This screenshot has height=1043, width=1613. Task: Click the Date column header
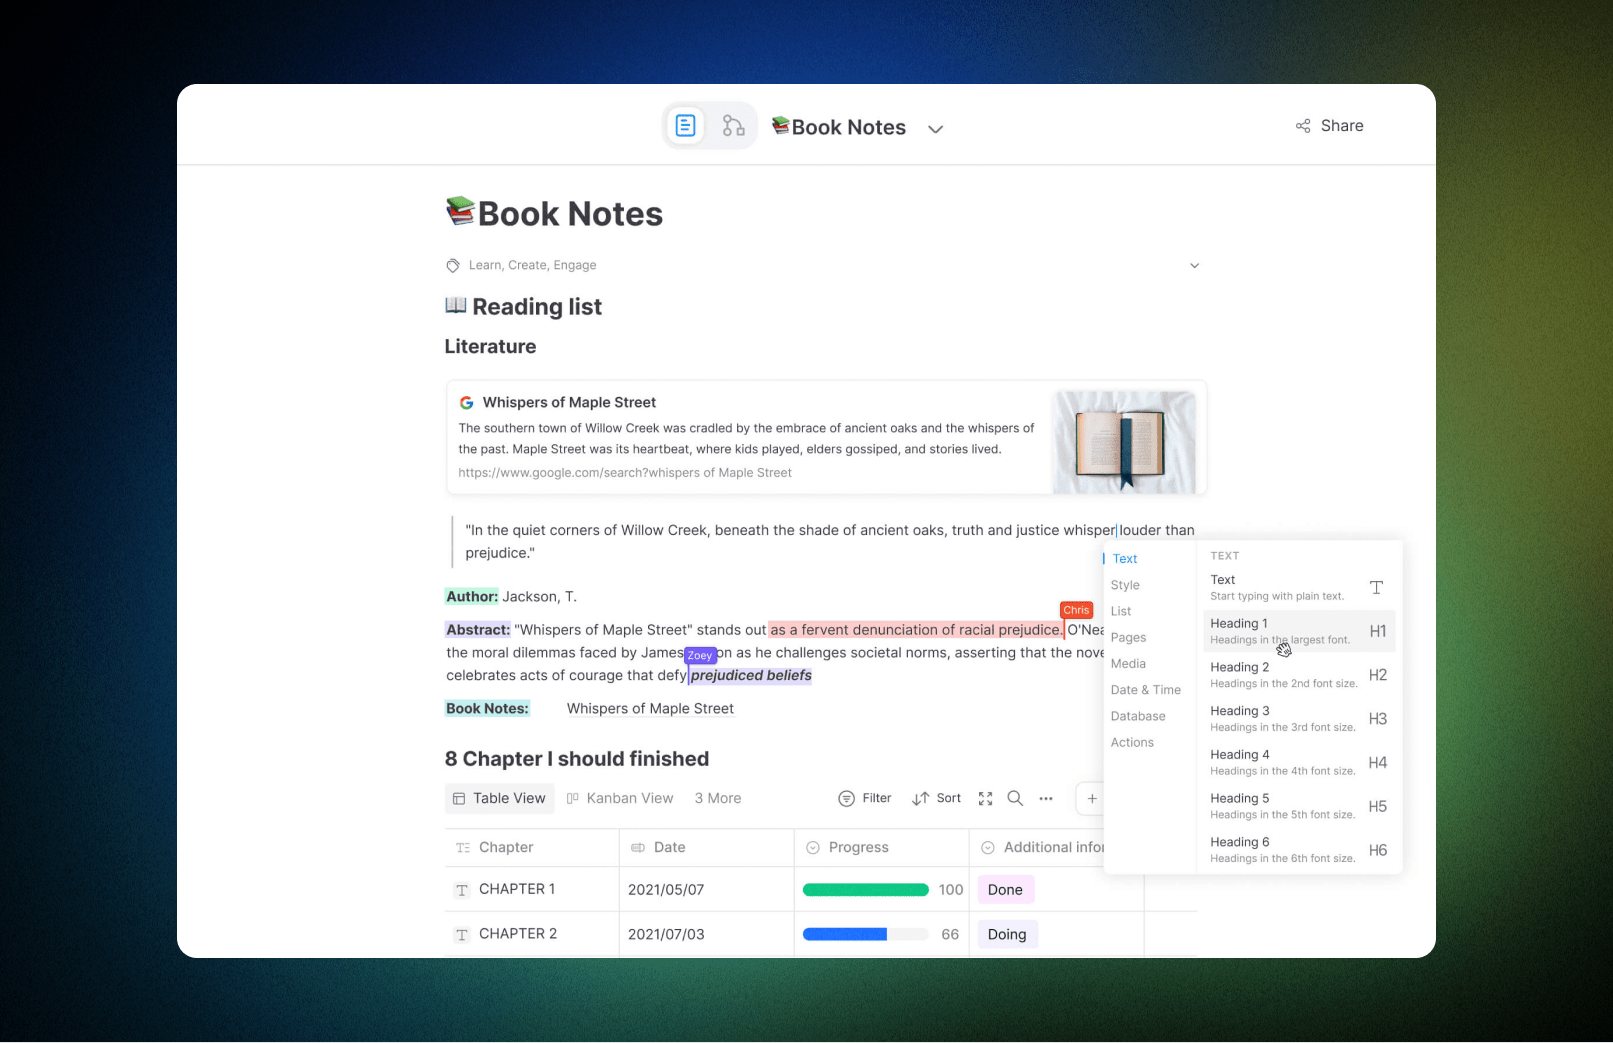[707, 847]
